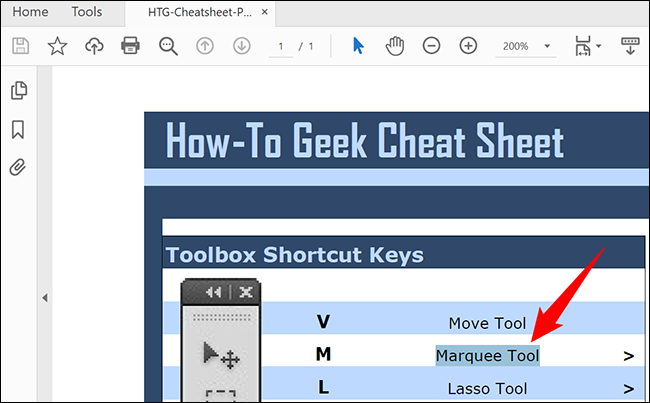Switch to the Hand pan tool
This screenshot has width=650, height=403.
395,46
